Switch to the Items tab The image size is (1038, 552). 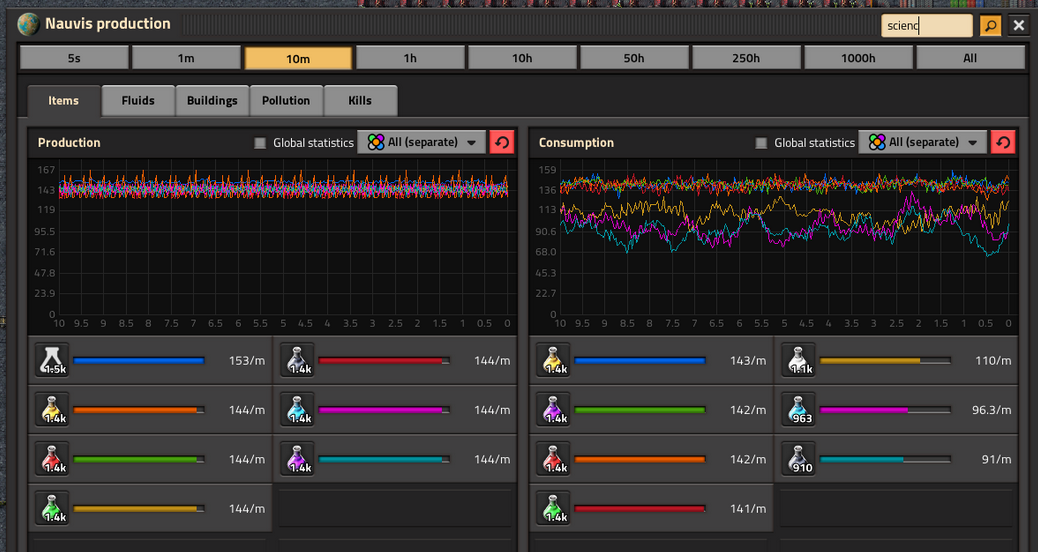coord(64,101)
